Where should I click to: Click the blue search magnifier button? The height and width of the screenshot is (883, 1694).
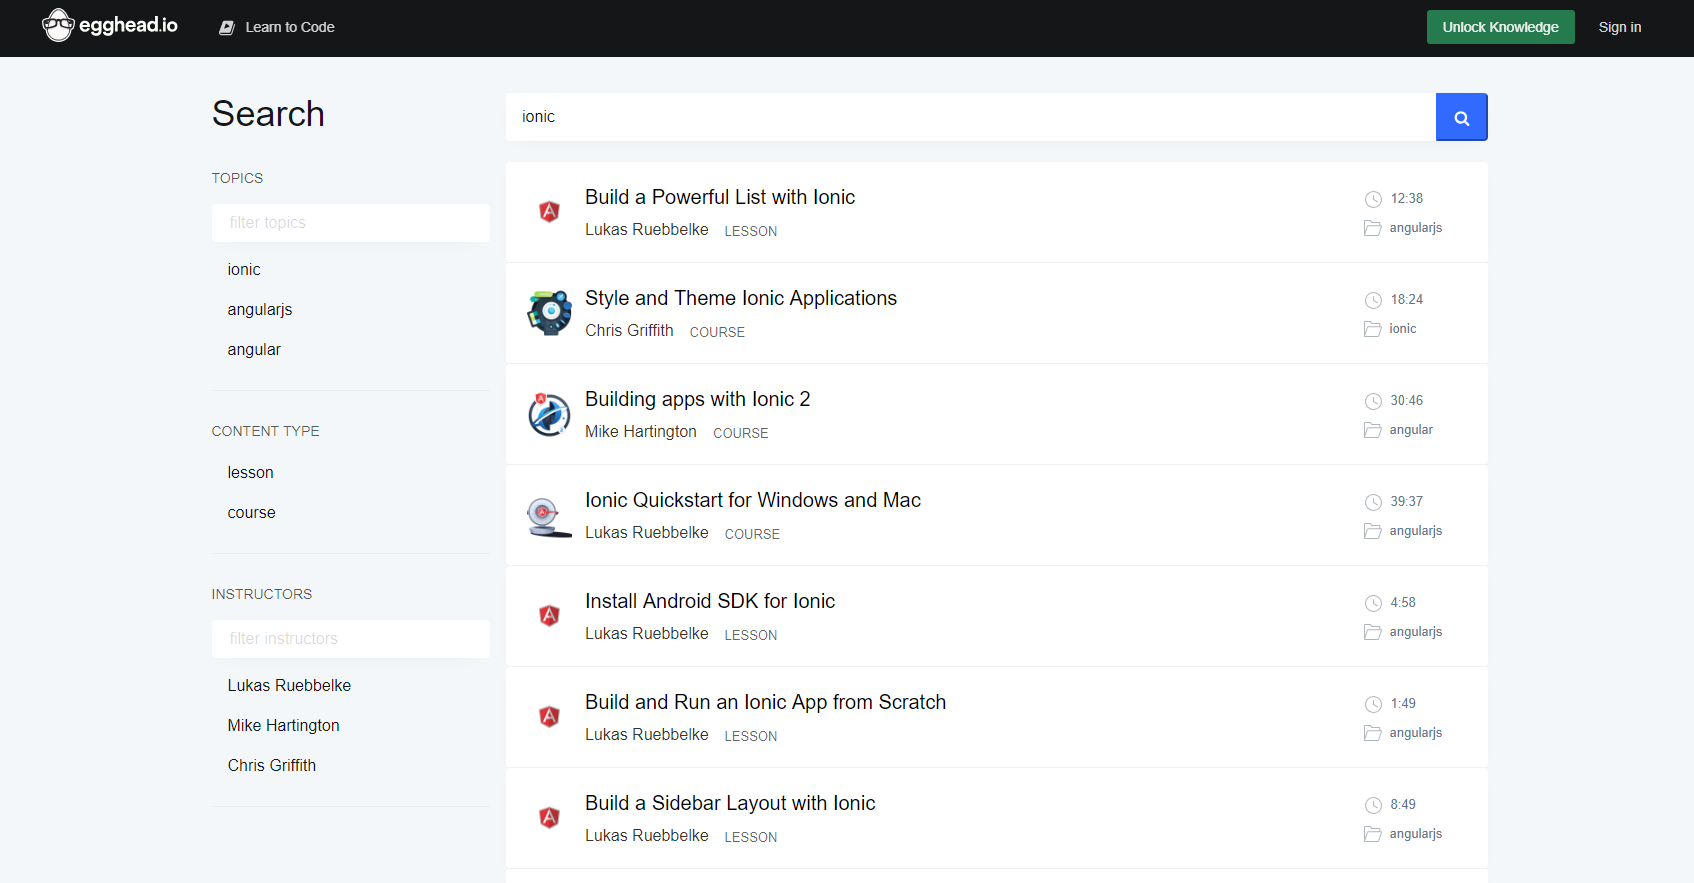pyautogui.click(x=1461, y=117)
